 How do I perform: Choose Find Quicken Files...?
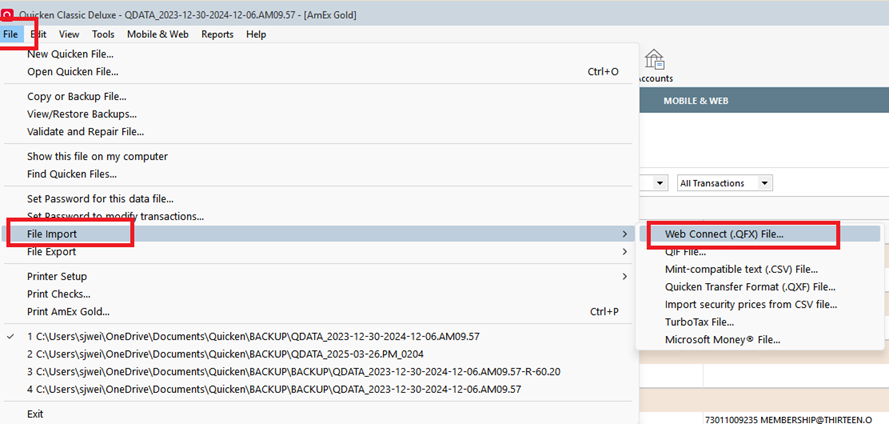click(x=72, y=173)
